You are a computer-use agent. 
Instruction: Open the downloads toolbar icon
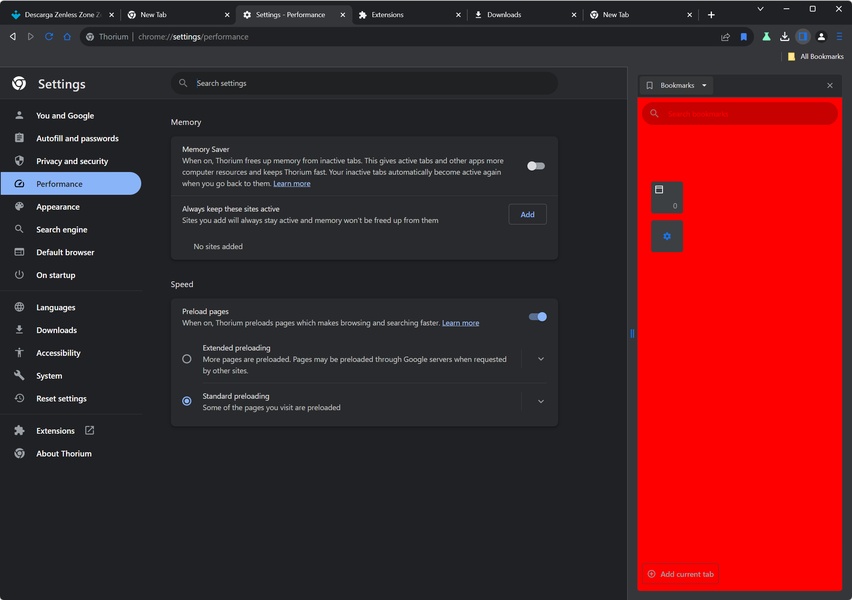(785, 37)
